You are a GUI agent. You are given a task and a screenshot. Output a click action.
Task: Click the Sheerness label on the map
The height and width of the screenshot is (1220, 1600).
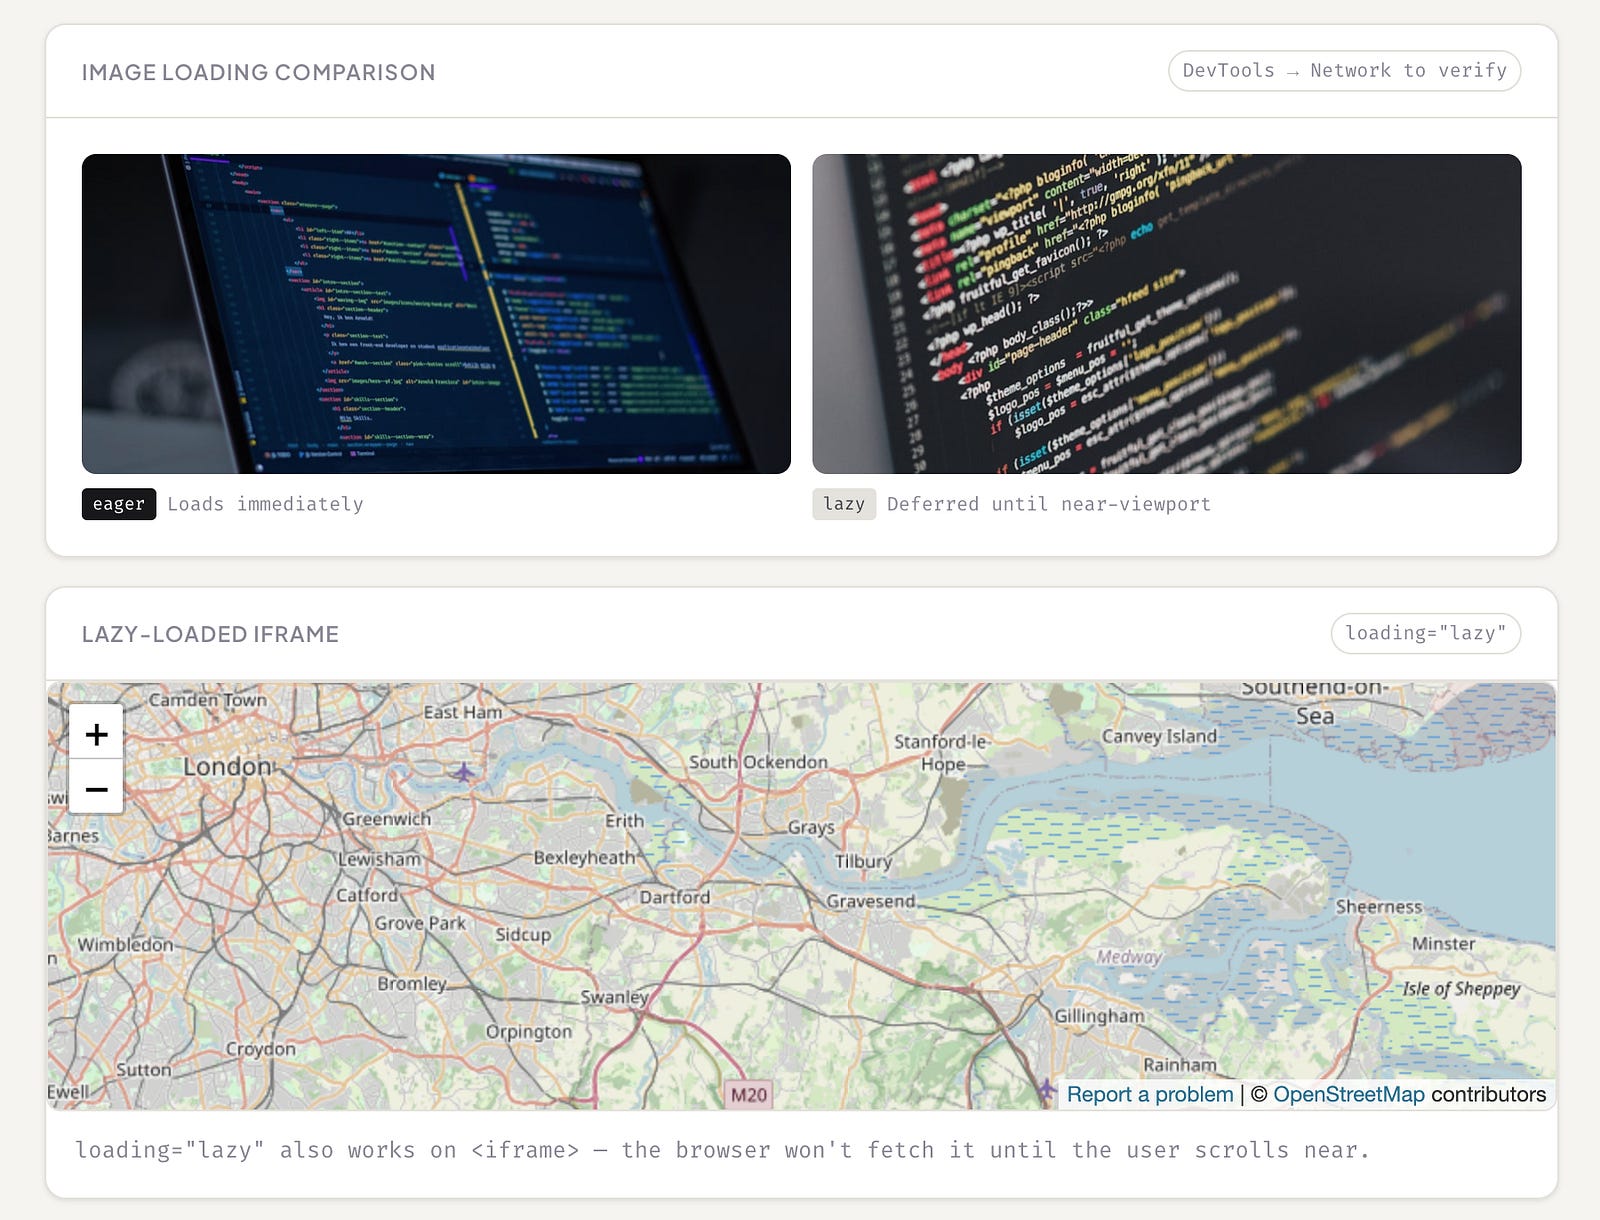1379,907
